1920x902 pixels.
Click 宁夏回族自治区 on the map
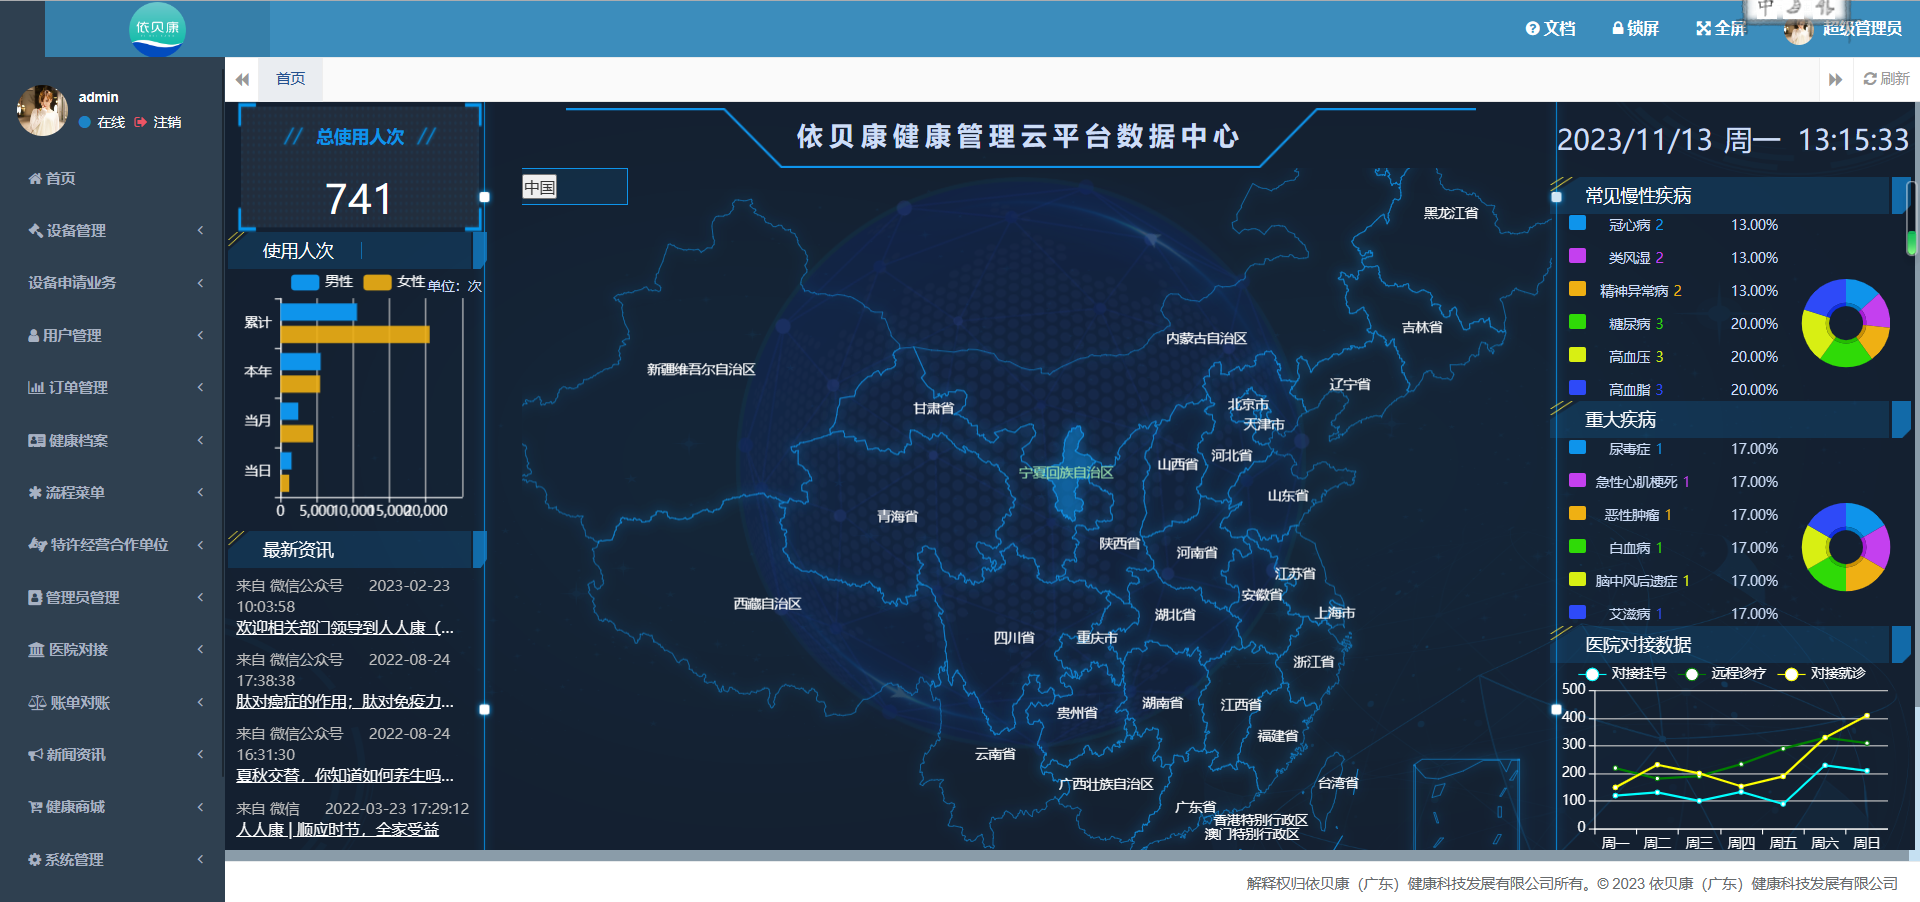coord(1066,473)
